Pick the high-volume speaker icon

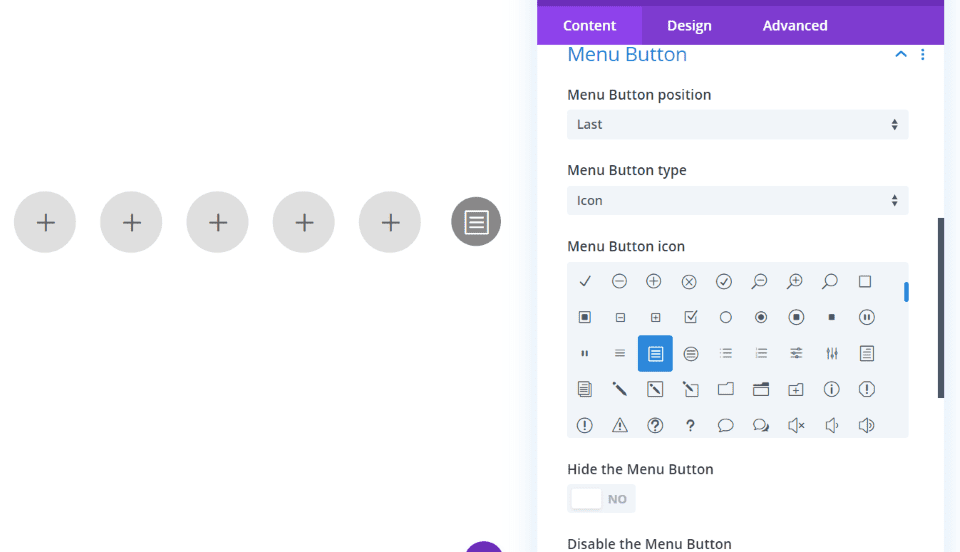pos(867,425)
